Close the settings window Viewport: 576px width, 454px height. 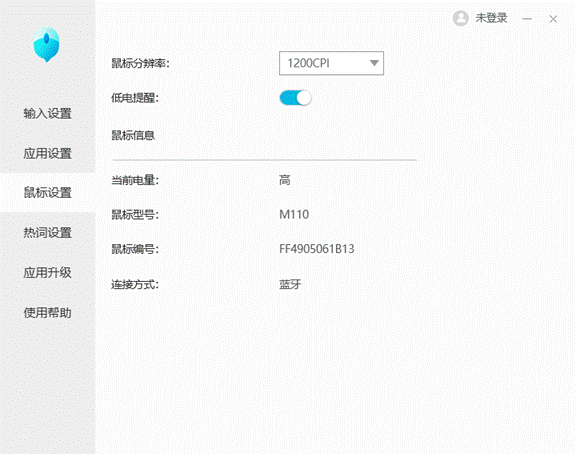(x=553, y=19)
